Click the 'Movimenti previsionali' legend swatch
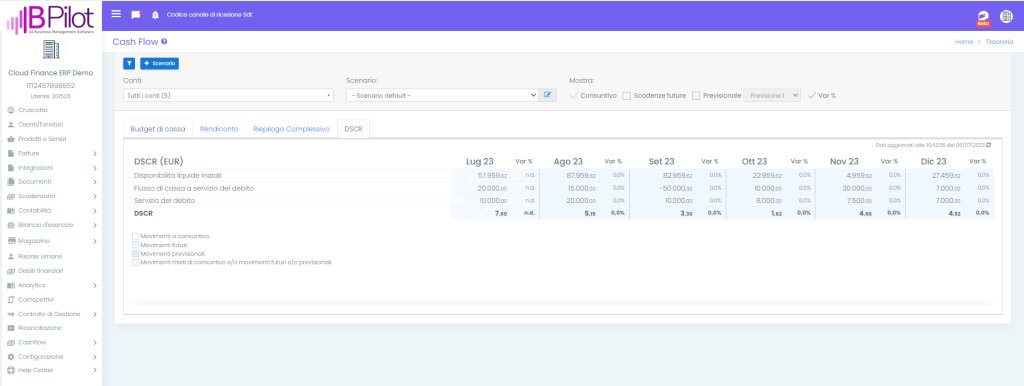The height and width of the screenshot is (386, 1024). [135, 253]
